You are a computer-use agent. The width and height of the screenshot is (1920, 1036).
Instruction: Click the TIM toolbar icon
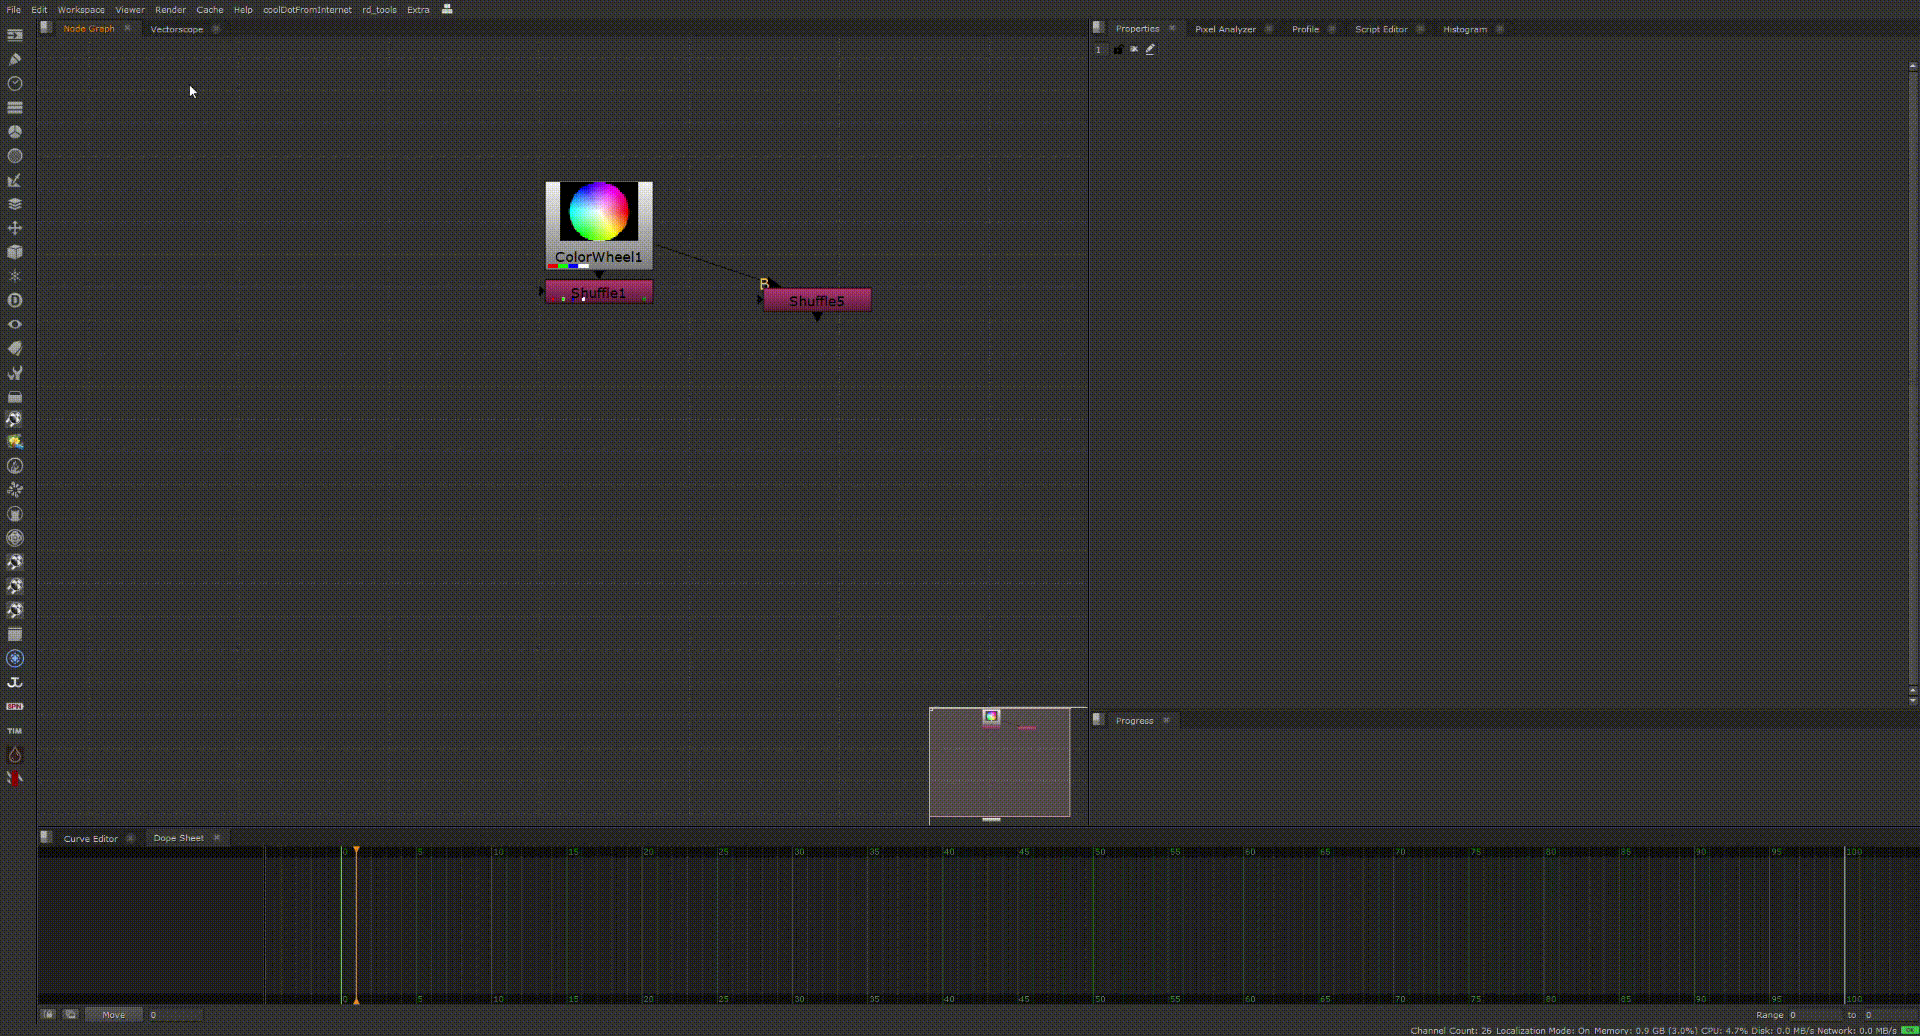pyautogui.click(x=15, y=731)
